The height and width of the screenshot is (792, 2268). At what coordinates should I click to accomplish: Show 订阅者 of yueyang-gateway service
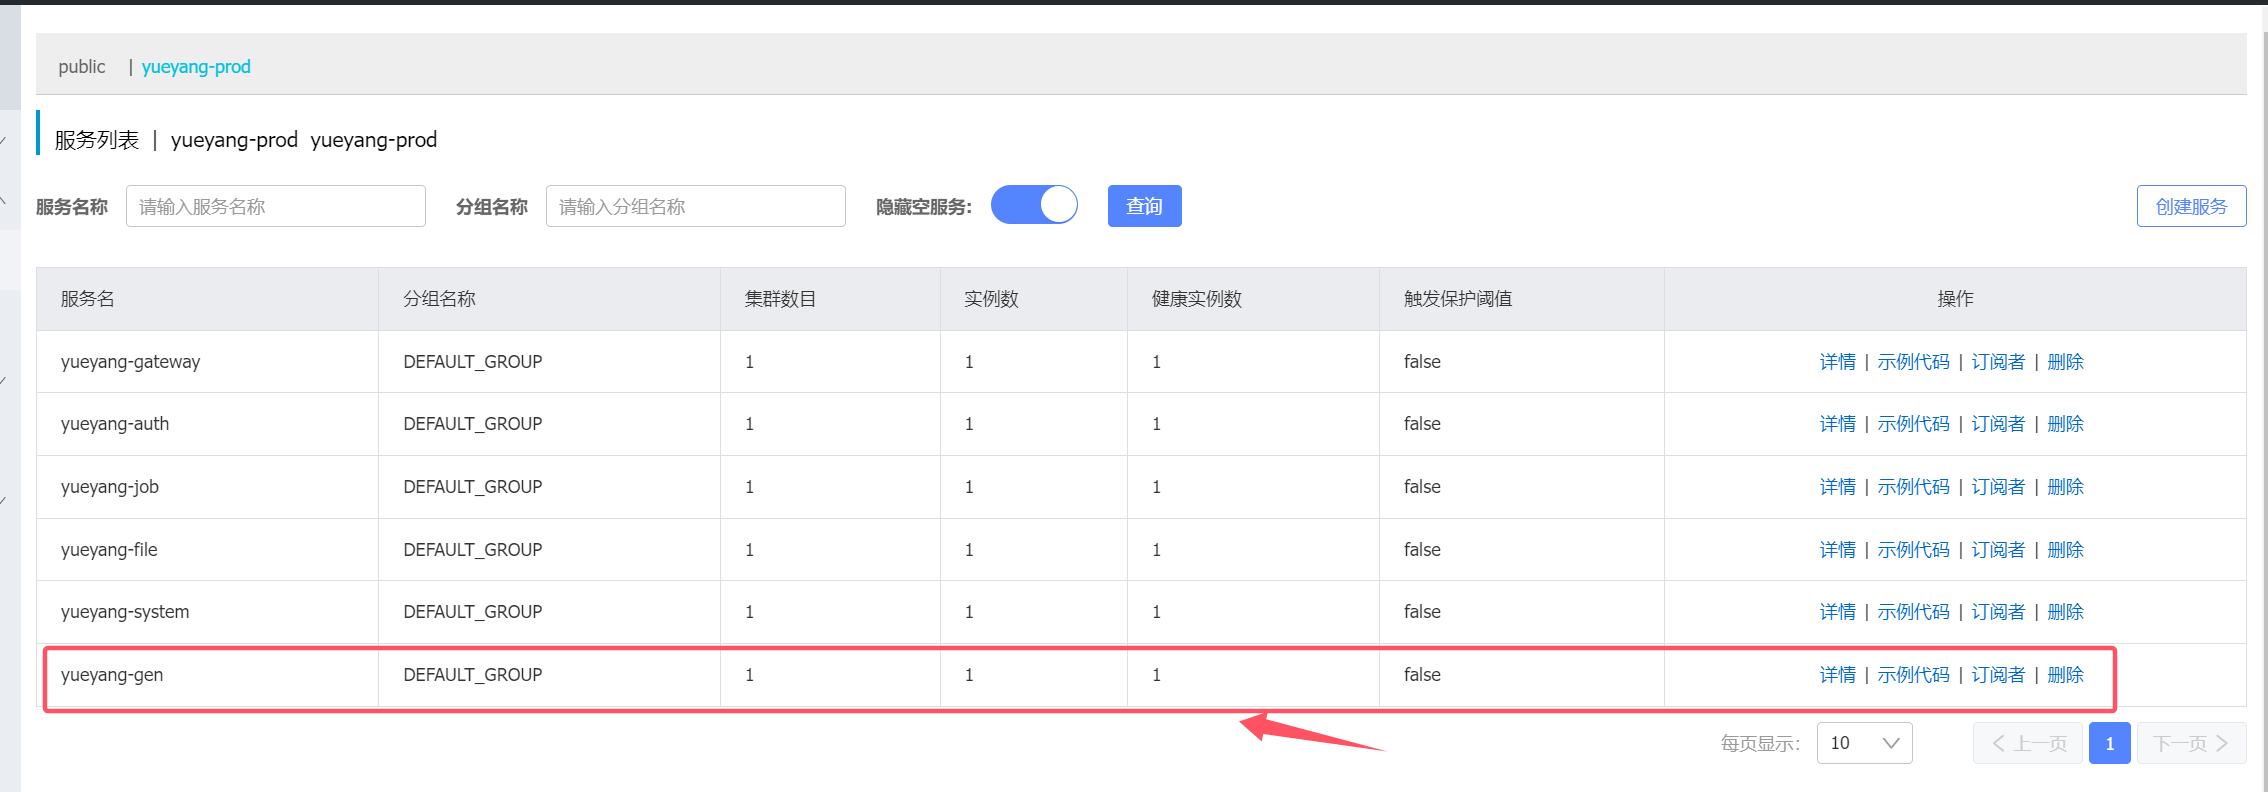[x=1998, y=362]
